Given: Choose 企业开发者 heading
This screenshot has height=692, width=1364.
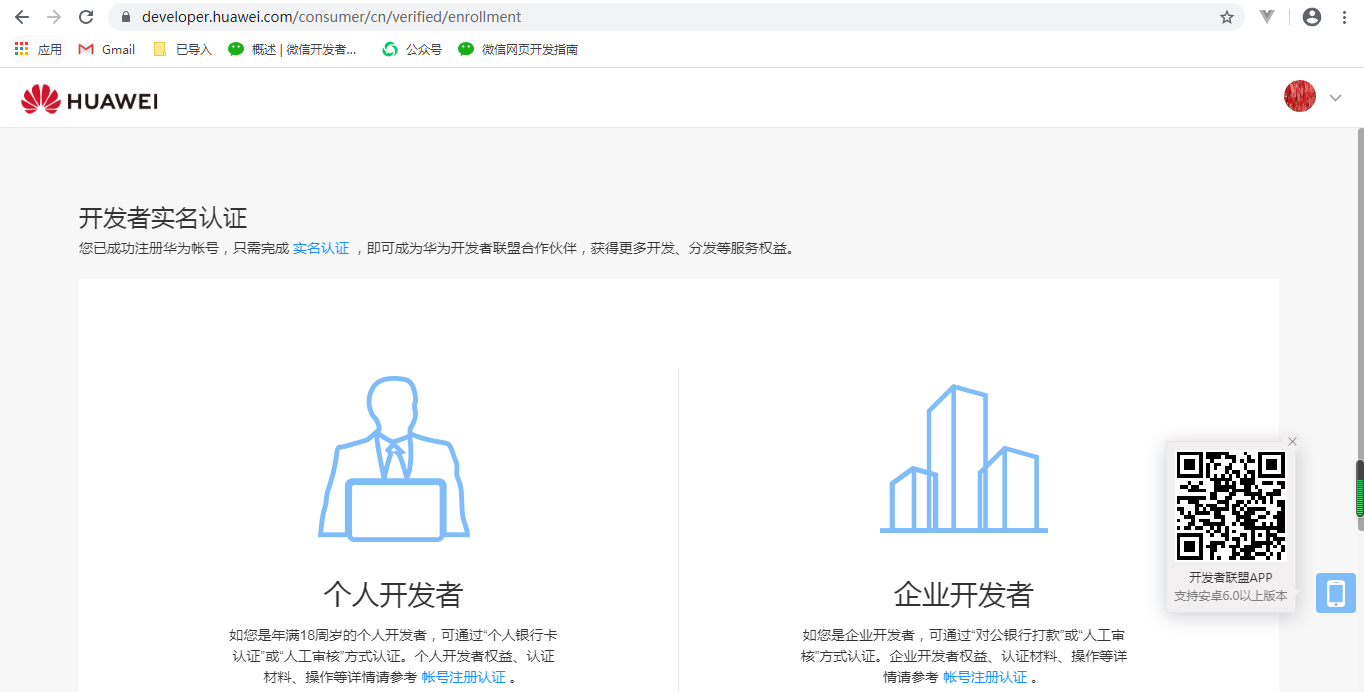Looking at the screenshot, I should [963, 594].
